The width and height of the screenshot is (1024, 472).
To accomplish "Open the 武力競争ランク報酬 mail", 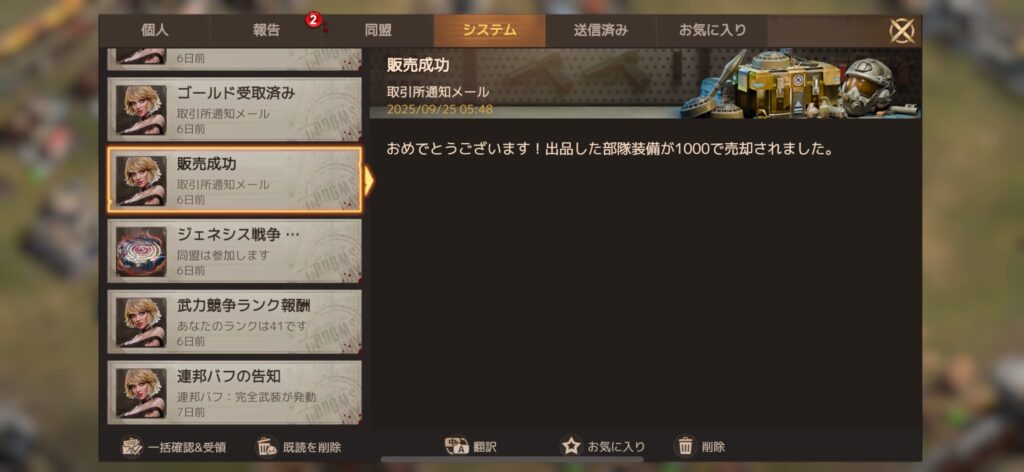I will pos(234,322).
